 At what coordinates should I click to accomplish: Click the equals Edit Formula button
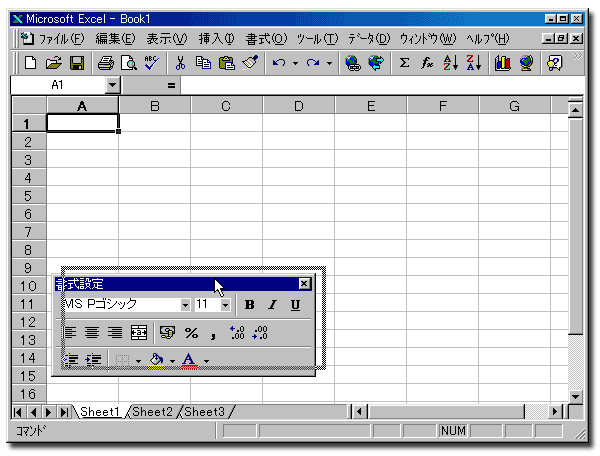(x=171, y=85)
